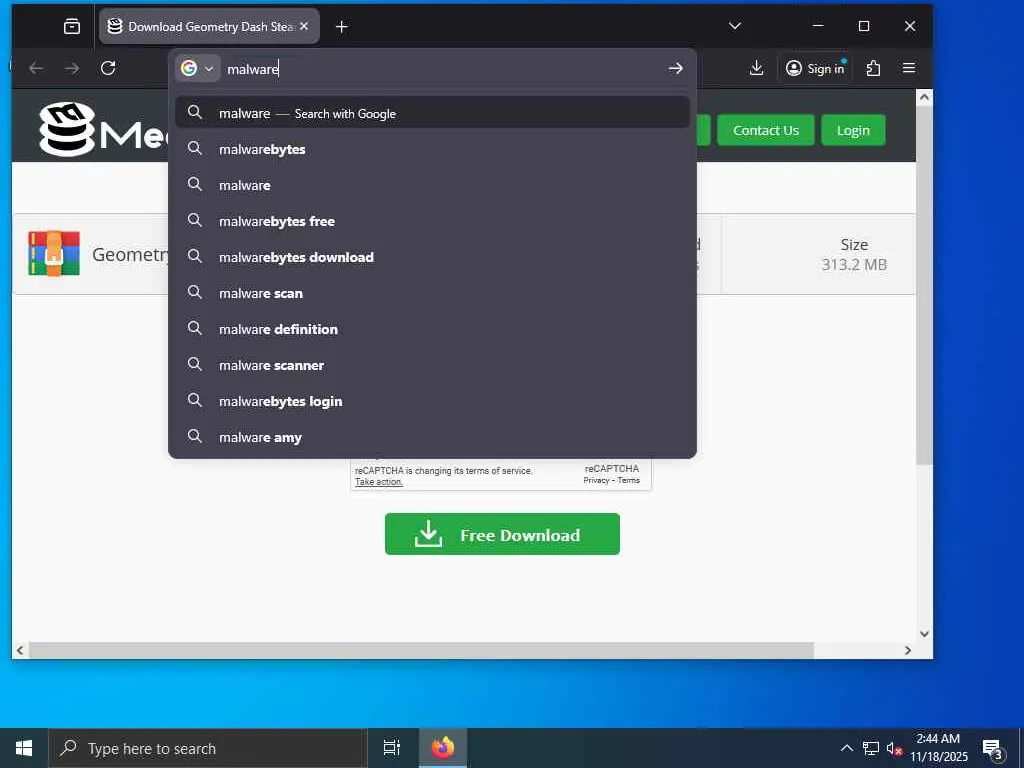Viewport: 1024px width, 768px height.
Task: Click the page's vertical scrollbar thumb
Action: pyautogui.click(x=924, y=285)
